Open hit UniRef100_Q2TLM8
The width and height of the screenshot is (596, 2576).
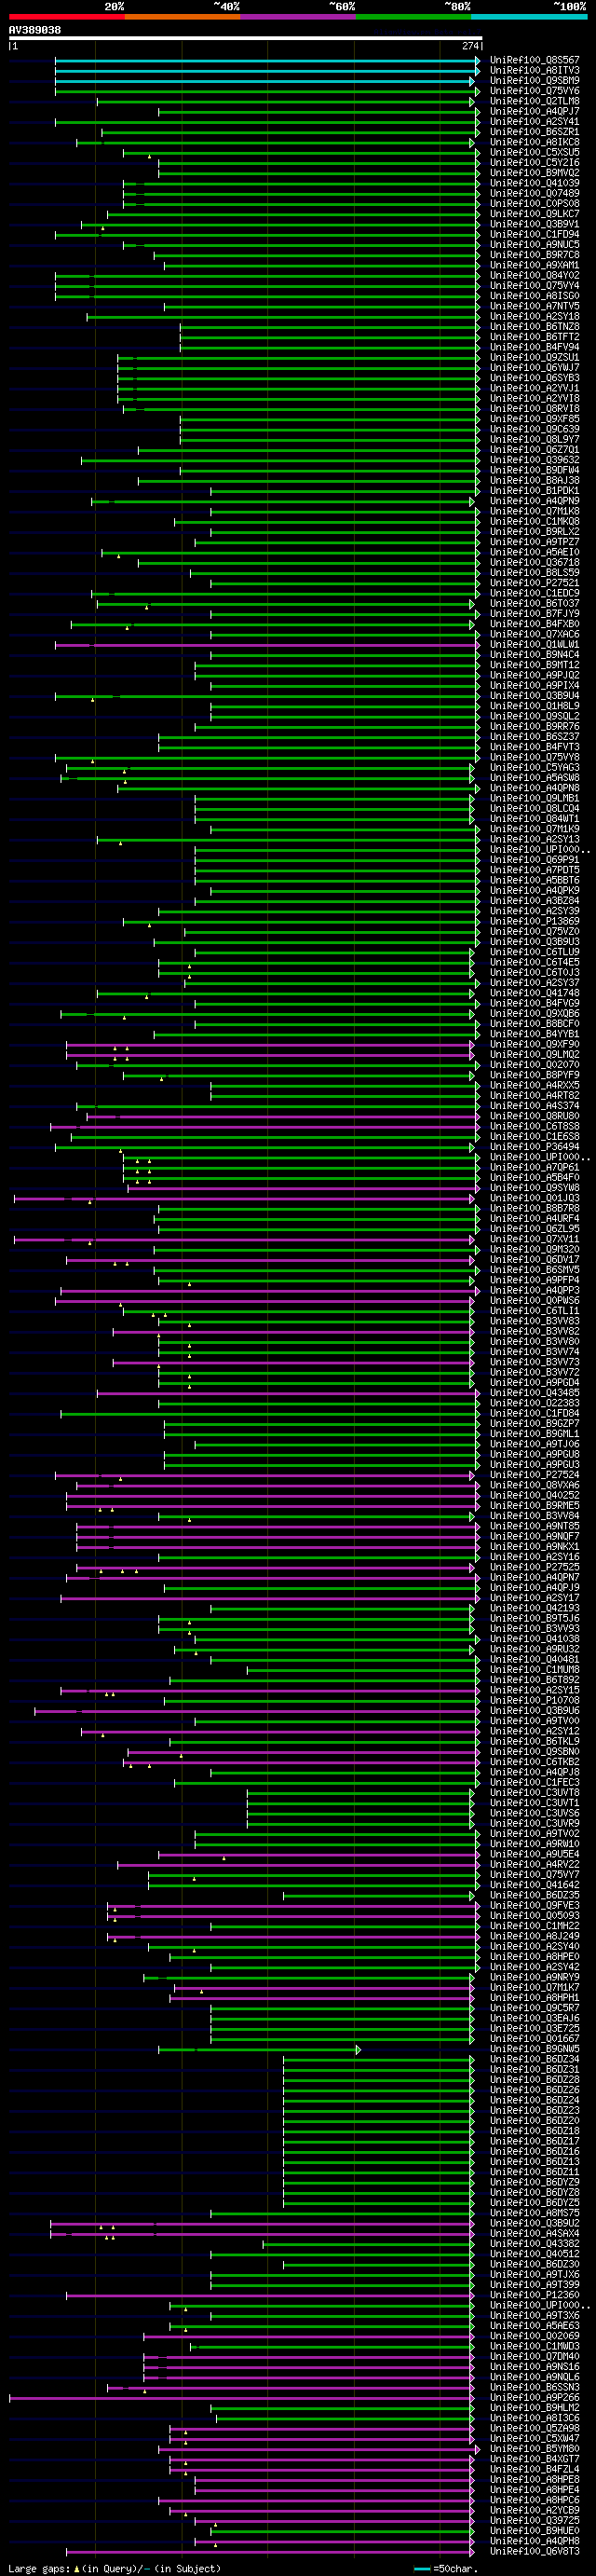click(x=535, y=101)
